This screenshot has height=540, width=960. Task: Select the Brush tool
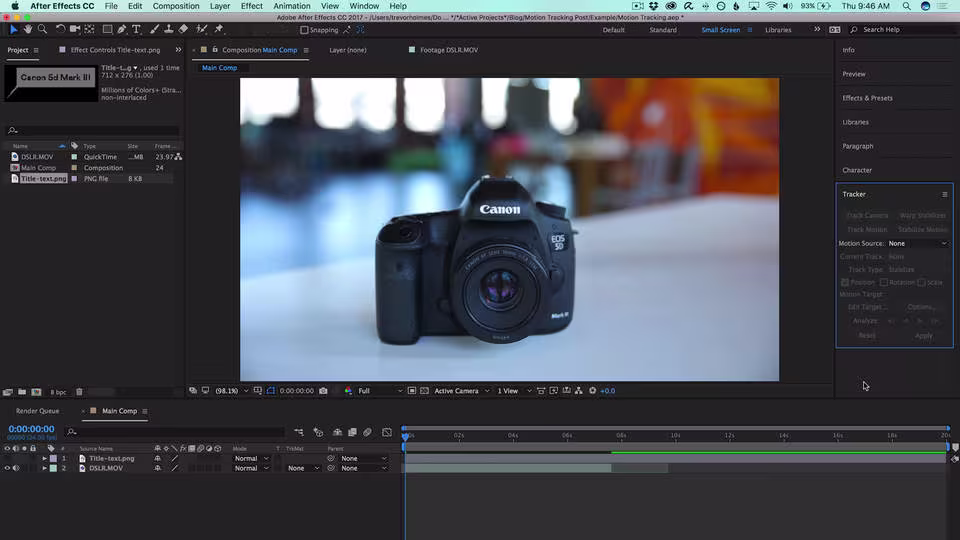point(154,29)
